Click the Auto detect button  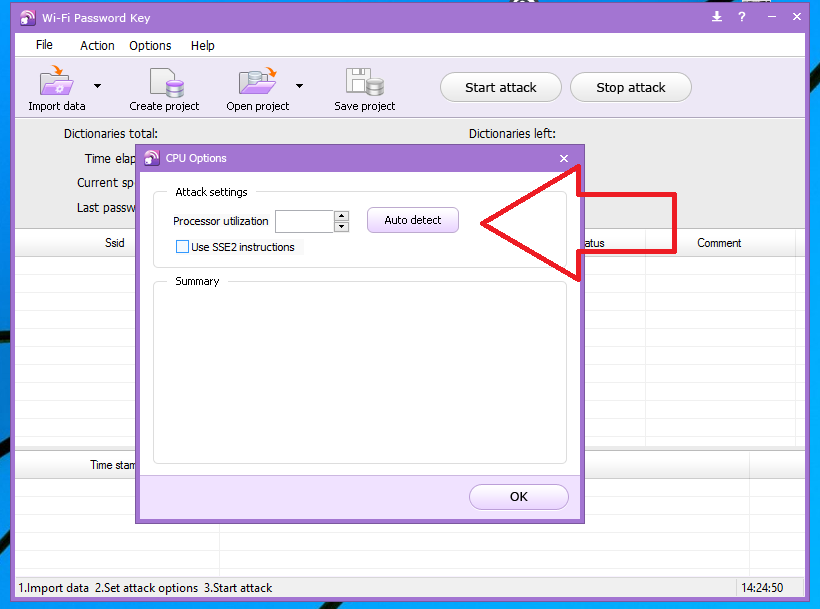[x=413, y=220]
